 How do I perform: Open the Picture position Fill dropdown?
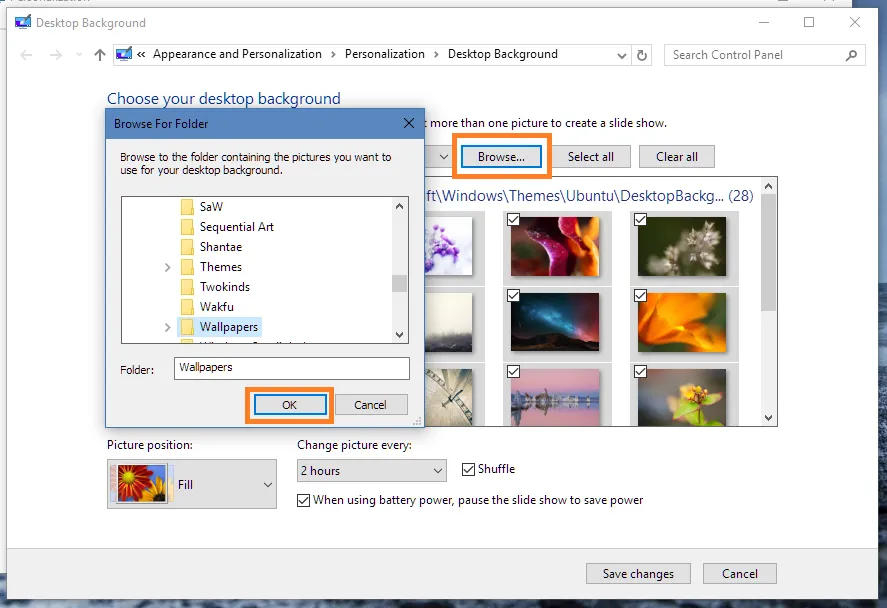pos(192,484)
